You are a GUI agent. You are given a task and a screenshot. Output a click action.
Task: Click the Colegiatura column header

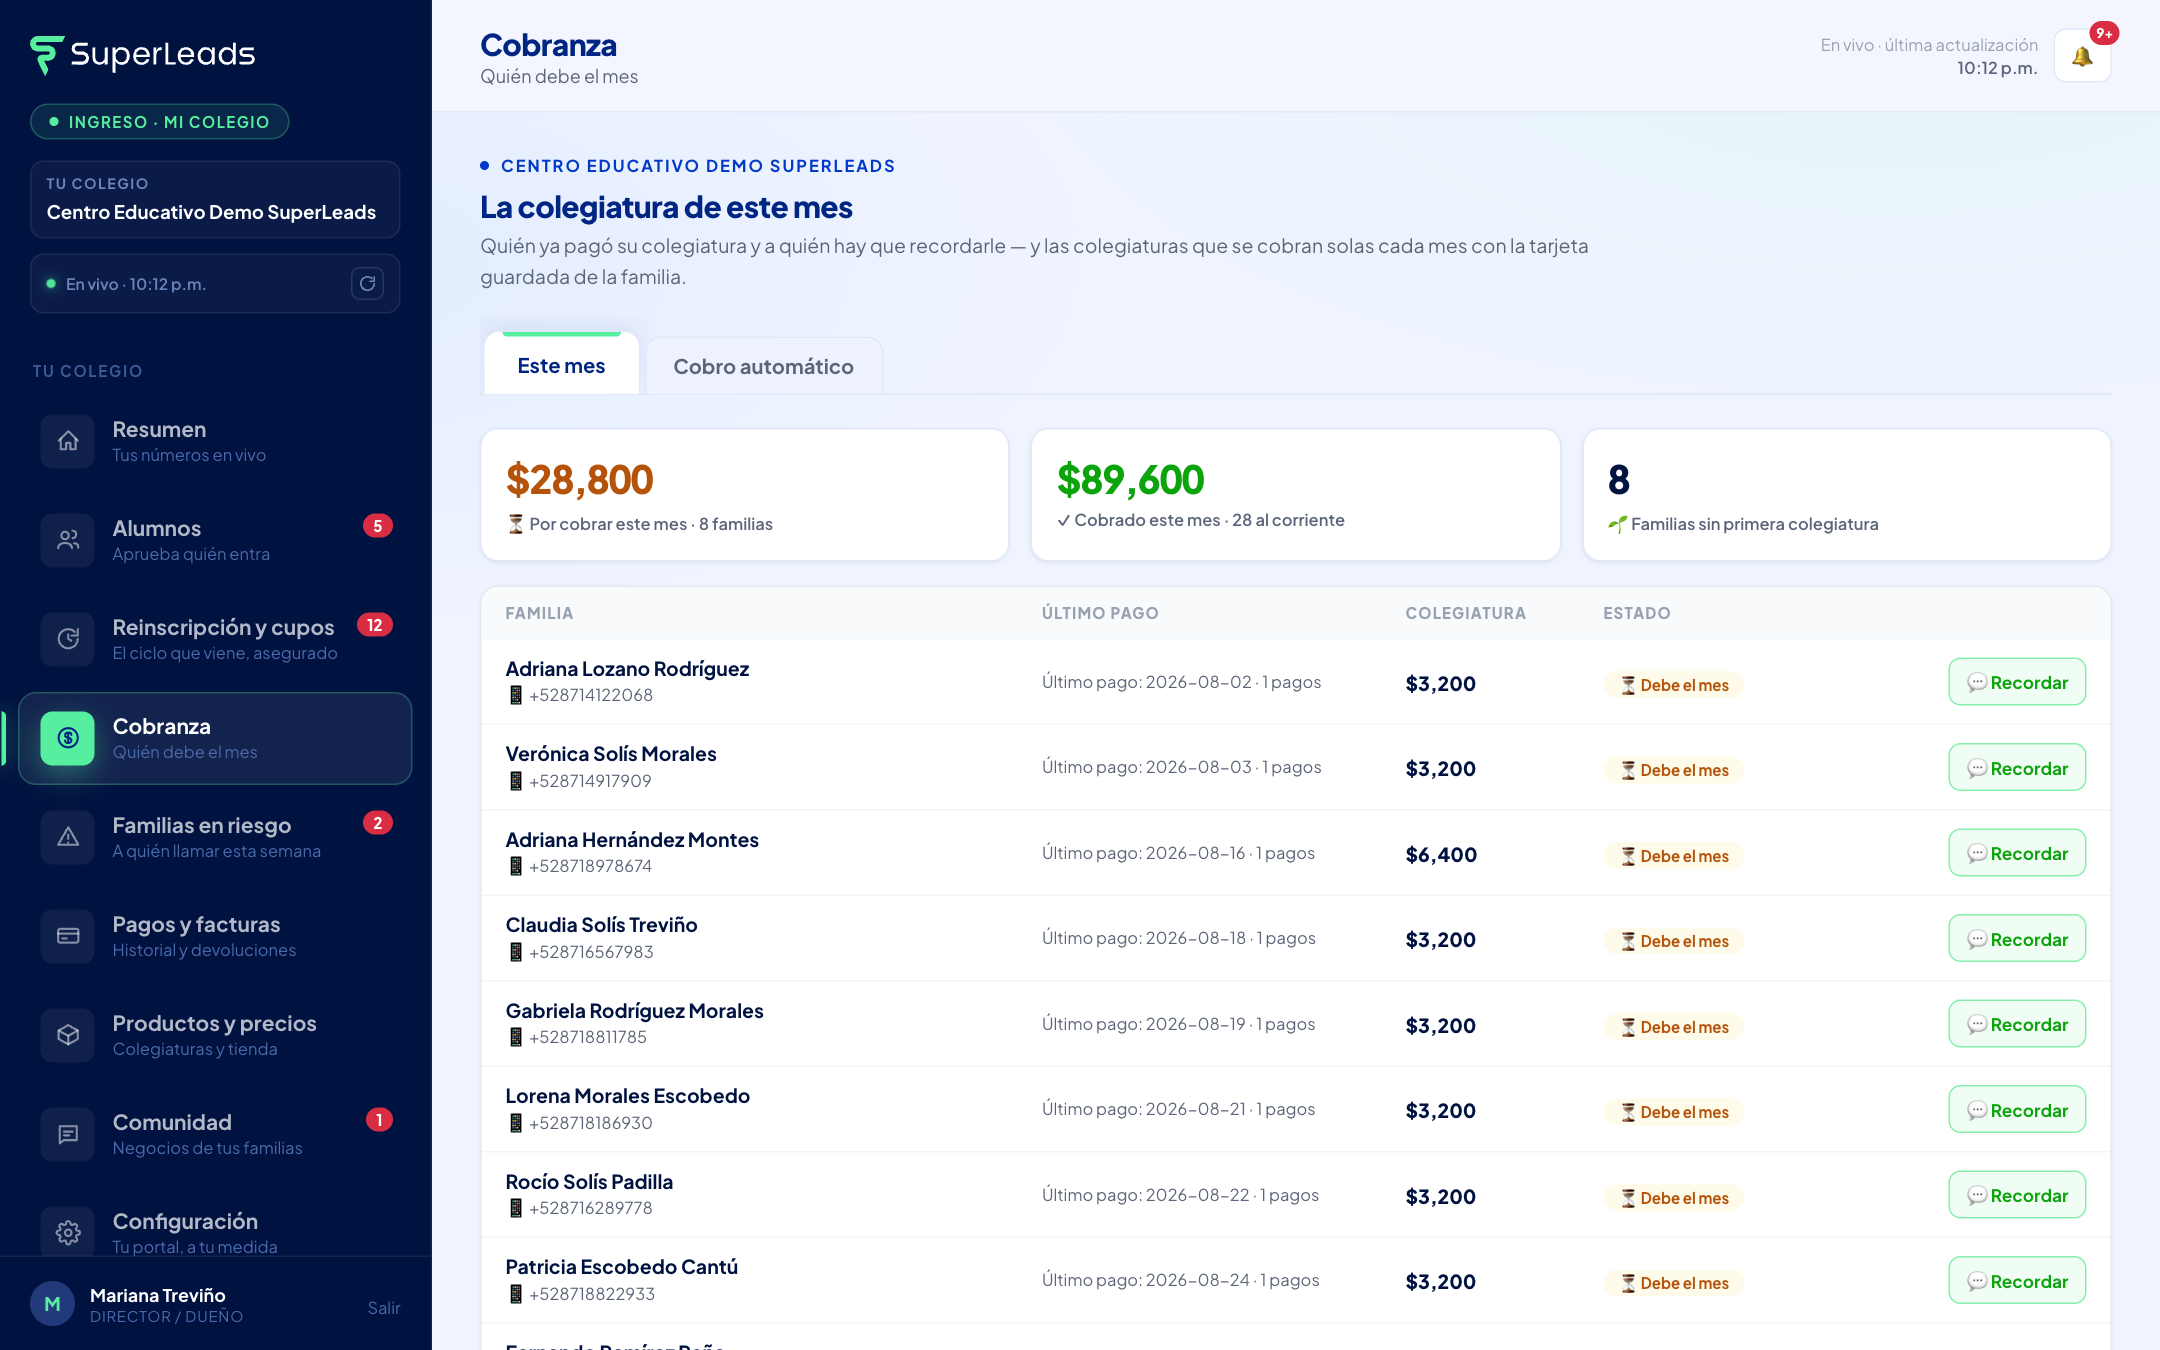point(1465,613)
